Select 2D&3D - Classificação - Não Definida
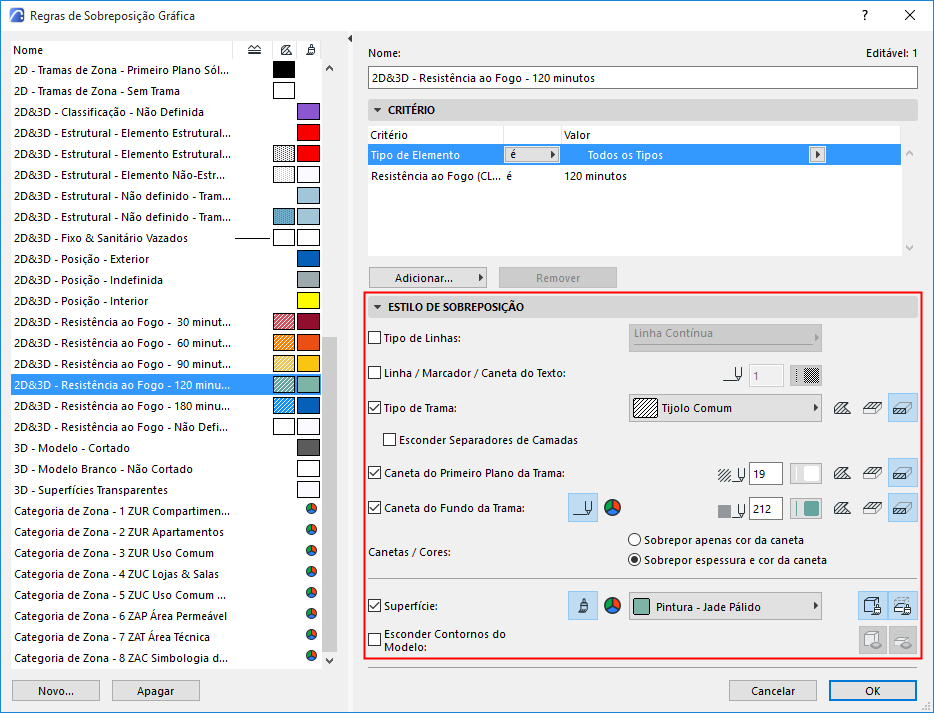The image size is (934, 713). tap(166, 112)
